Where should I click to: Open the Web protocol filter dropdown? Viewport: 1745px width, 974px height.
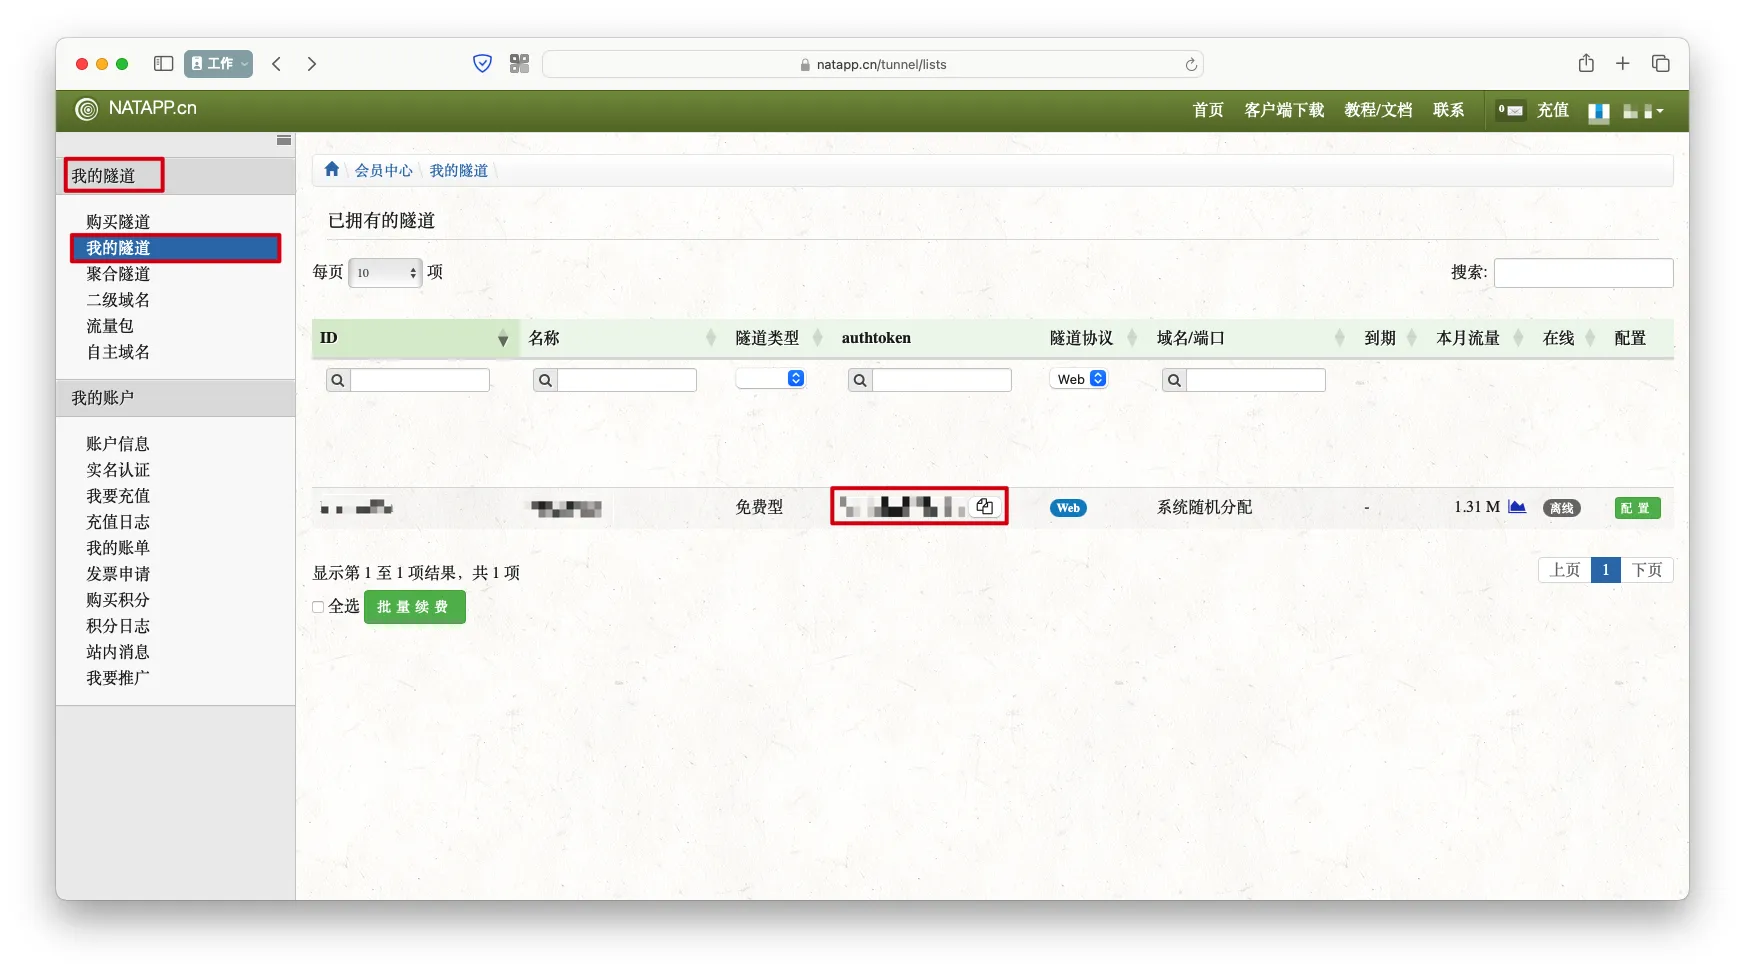click(1080, 379)
